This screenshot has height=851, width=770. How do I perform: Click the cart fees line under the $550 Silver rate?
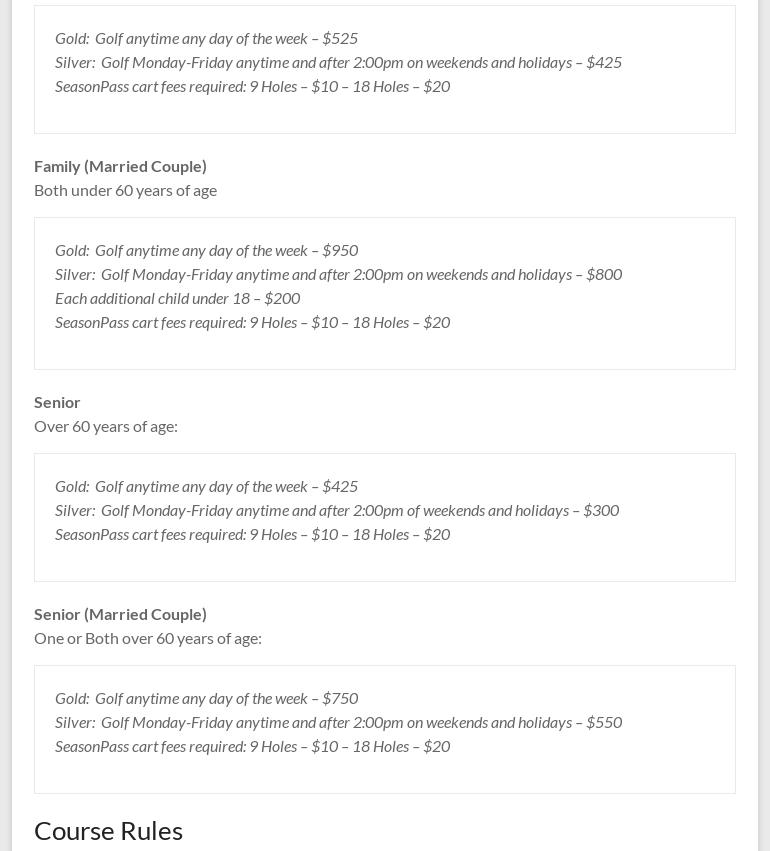(x=252, y=746)
